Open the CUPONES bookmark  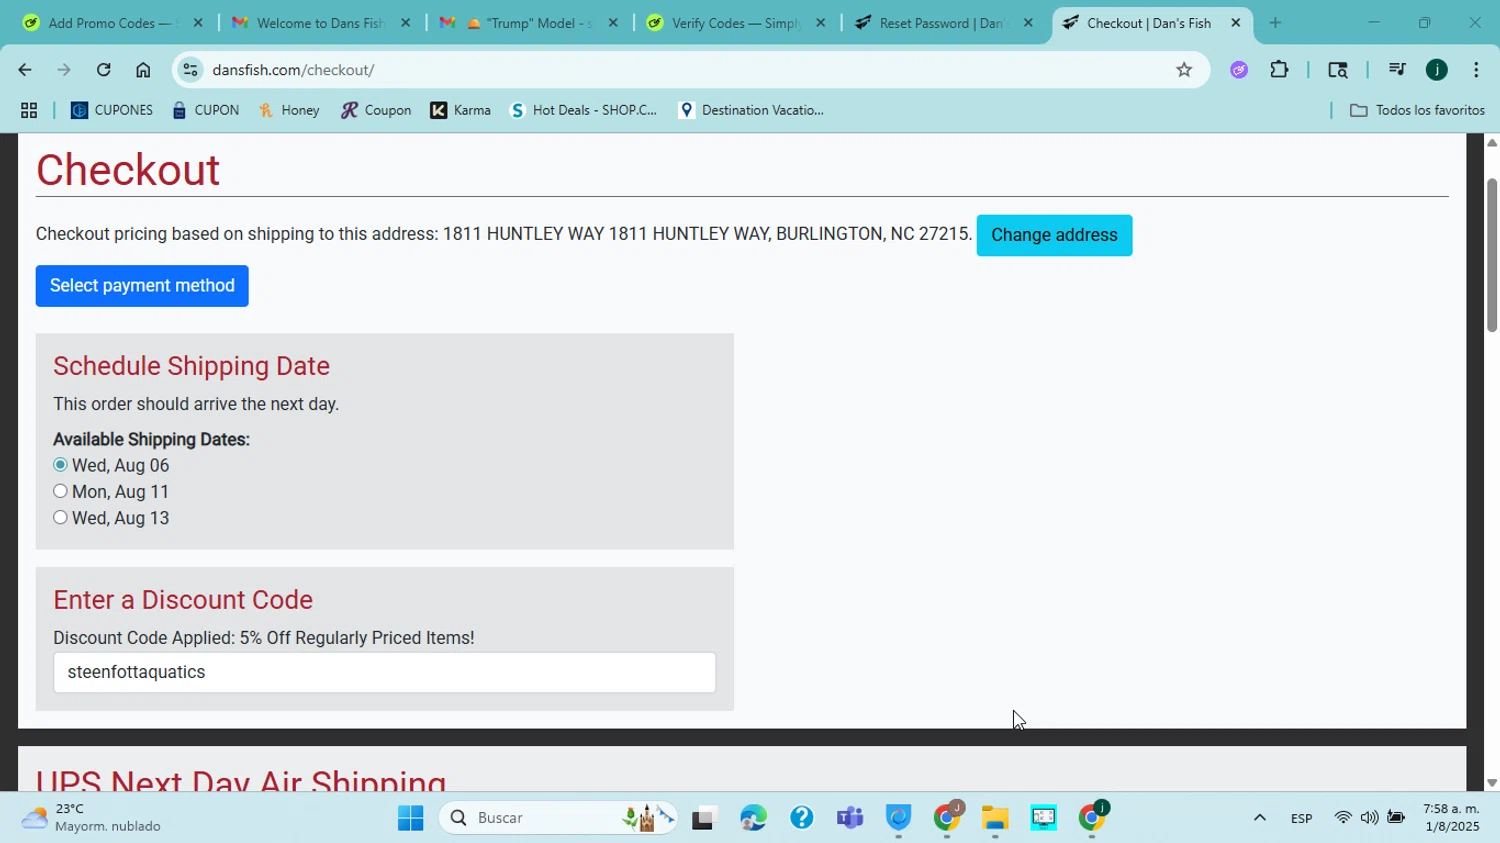(x=112, y=111)
